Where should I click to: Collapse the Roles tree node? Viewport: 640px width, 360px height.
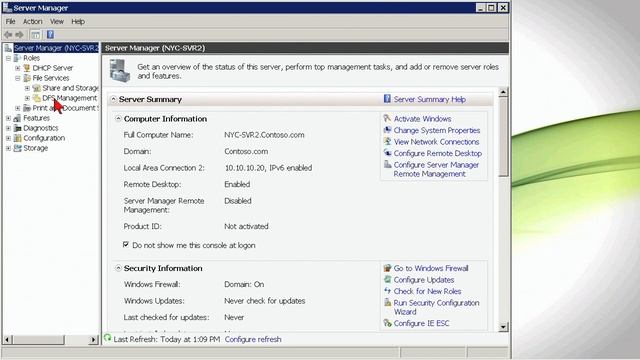(8, 58)
